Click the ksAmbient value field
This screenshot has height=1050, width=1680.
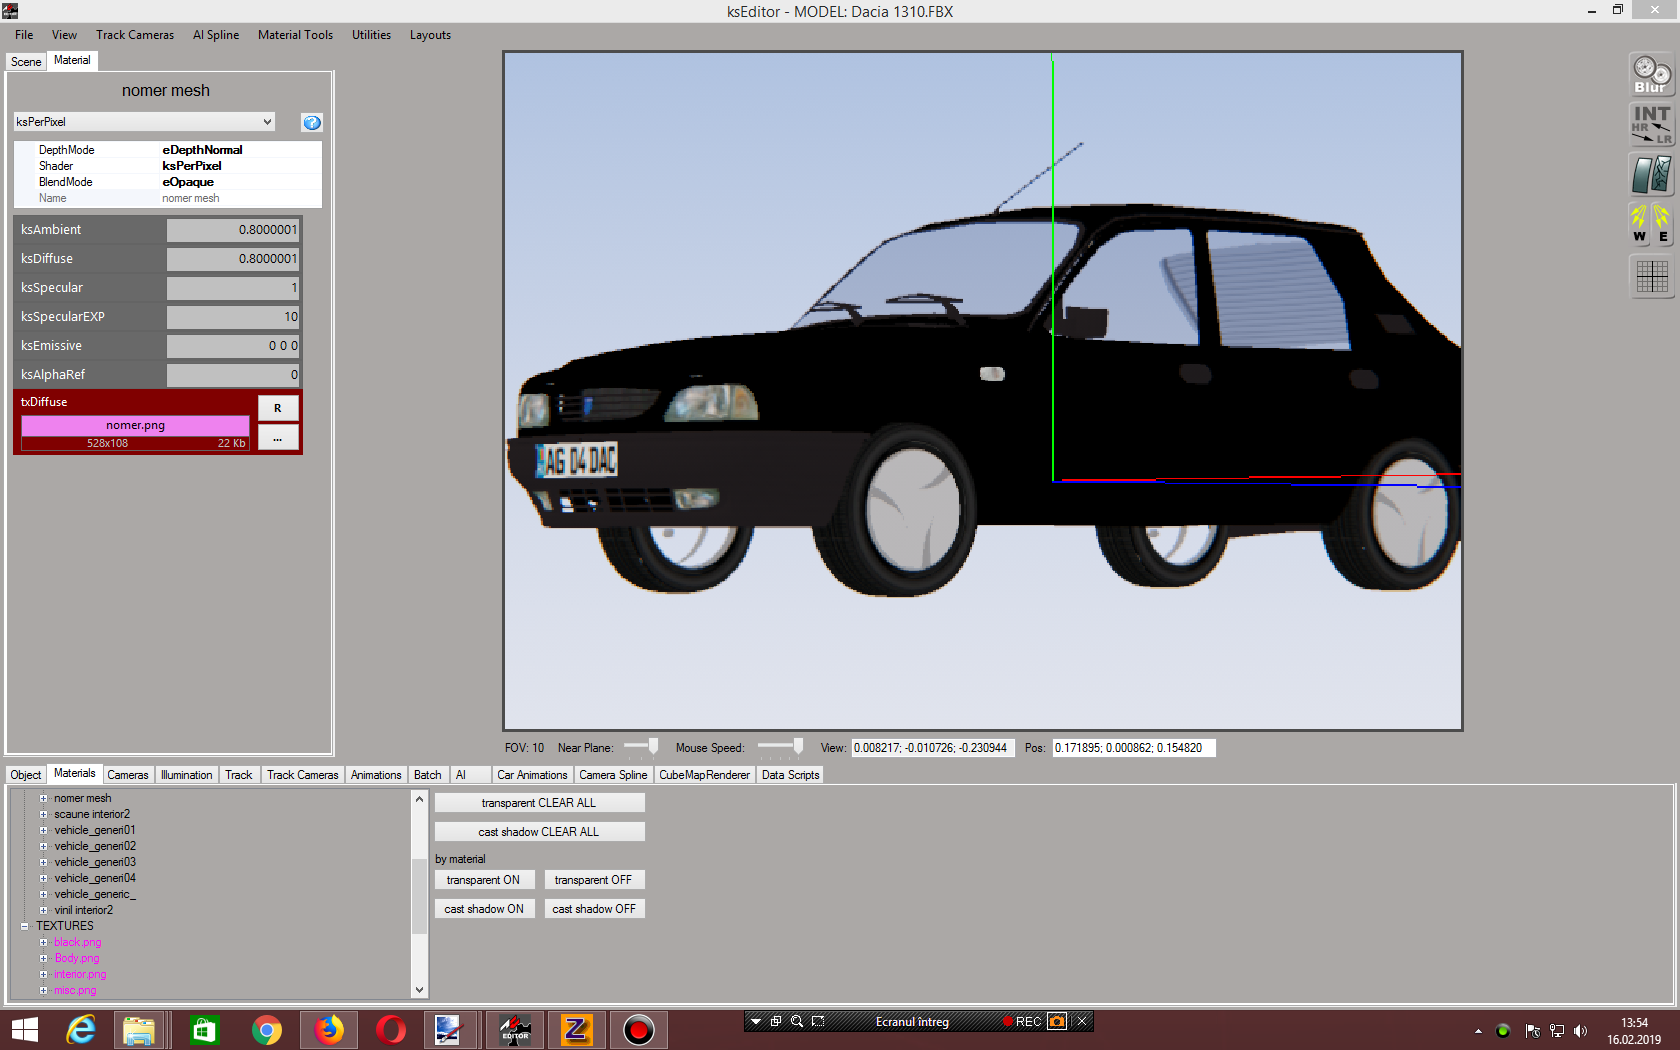click(x=233, y=230)
